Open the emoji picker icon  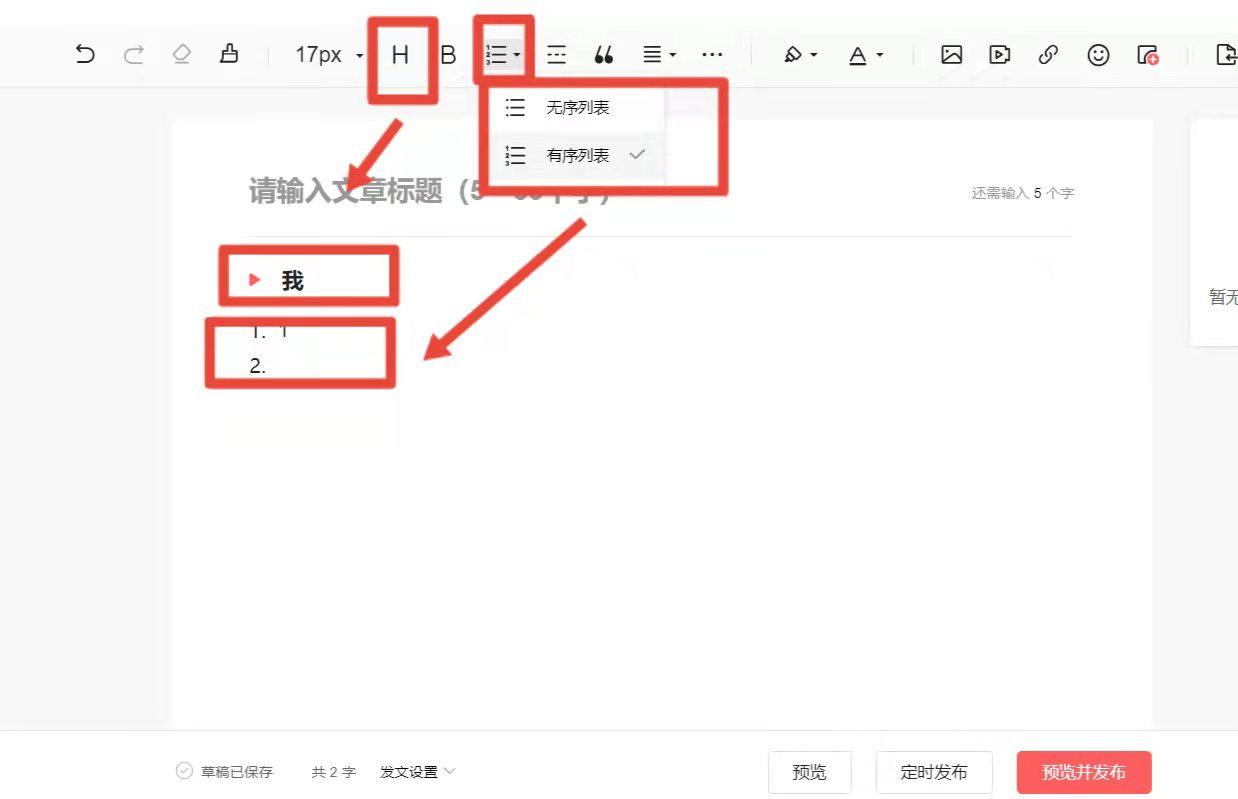[1098, 55]
